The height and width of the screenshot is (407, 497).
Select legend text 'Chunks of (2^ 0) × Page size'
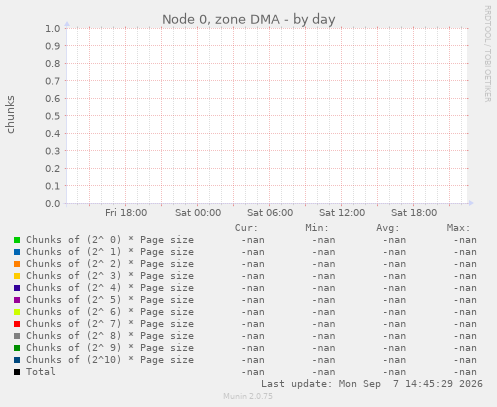point(110,240)
